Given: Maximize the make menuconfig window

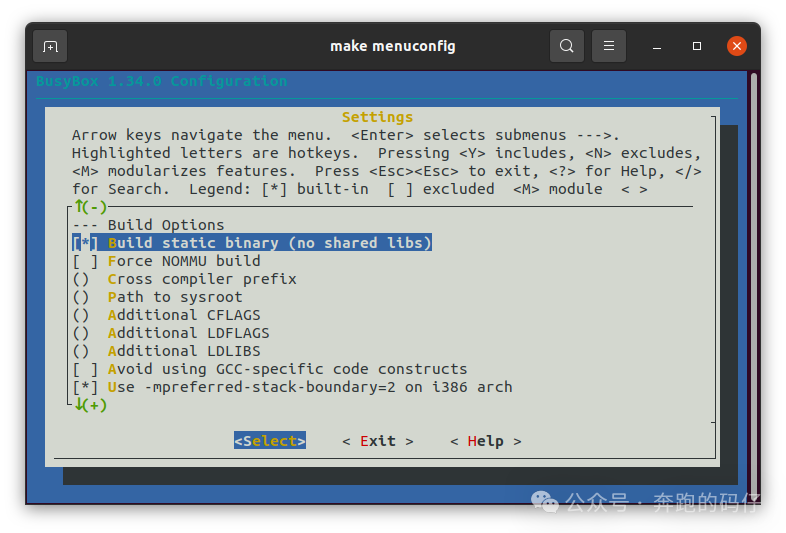Looking at the screenshot, I should [x=697, y=46].
